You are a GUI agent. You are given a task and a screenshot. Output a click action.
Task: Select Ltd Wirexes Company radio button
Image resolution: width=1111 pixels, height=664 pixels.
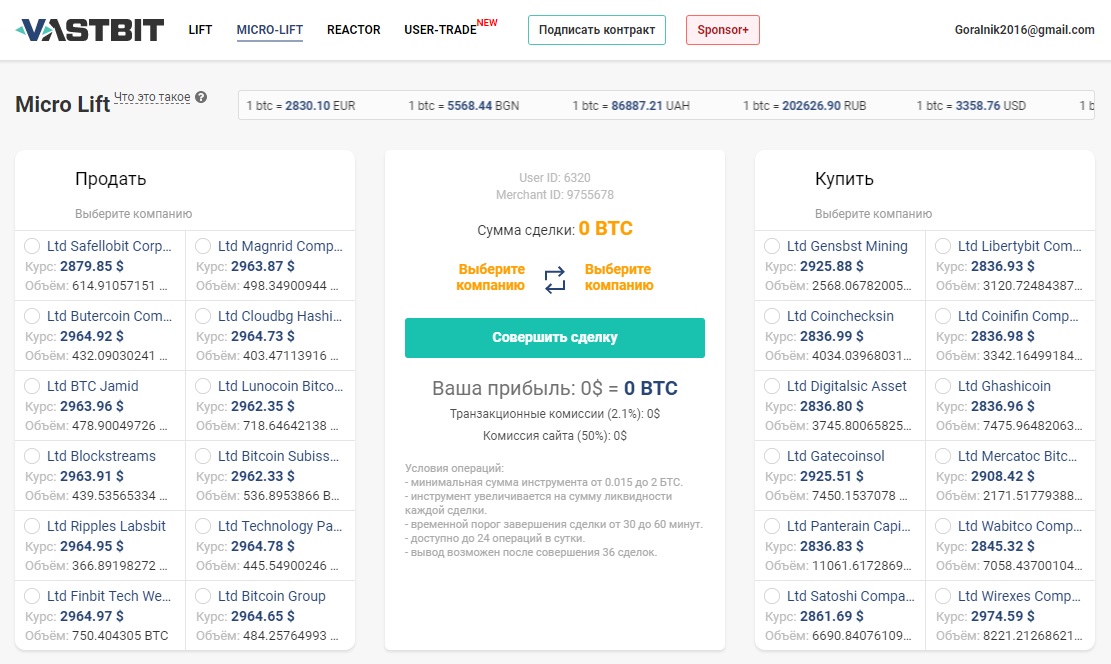click(943, 596)
